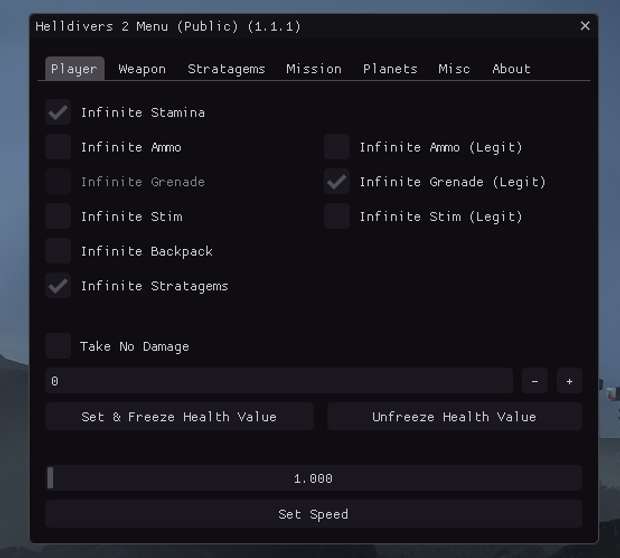Switch to the Weapon tab
This screenshot has width=620, height=558.
[x=142, y=69]
